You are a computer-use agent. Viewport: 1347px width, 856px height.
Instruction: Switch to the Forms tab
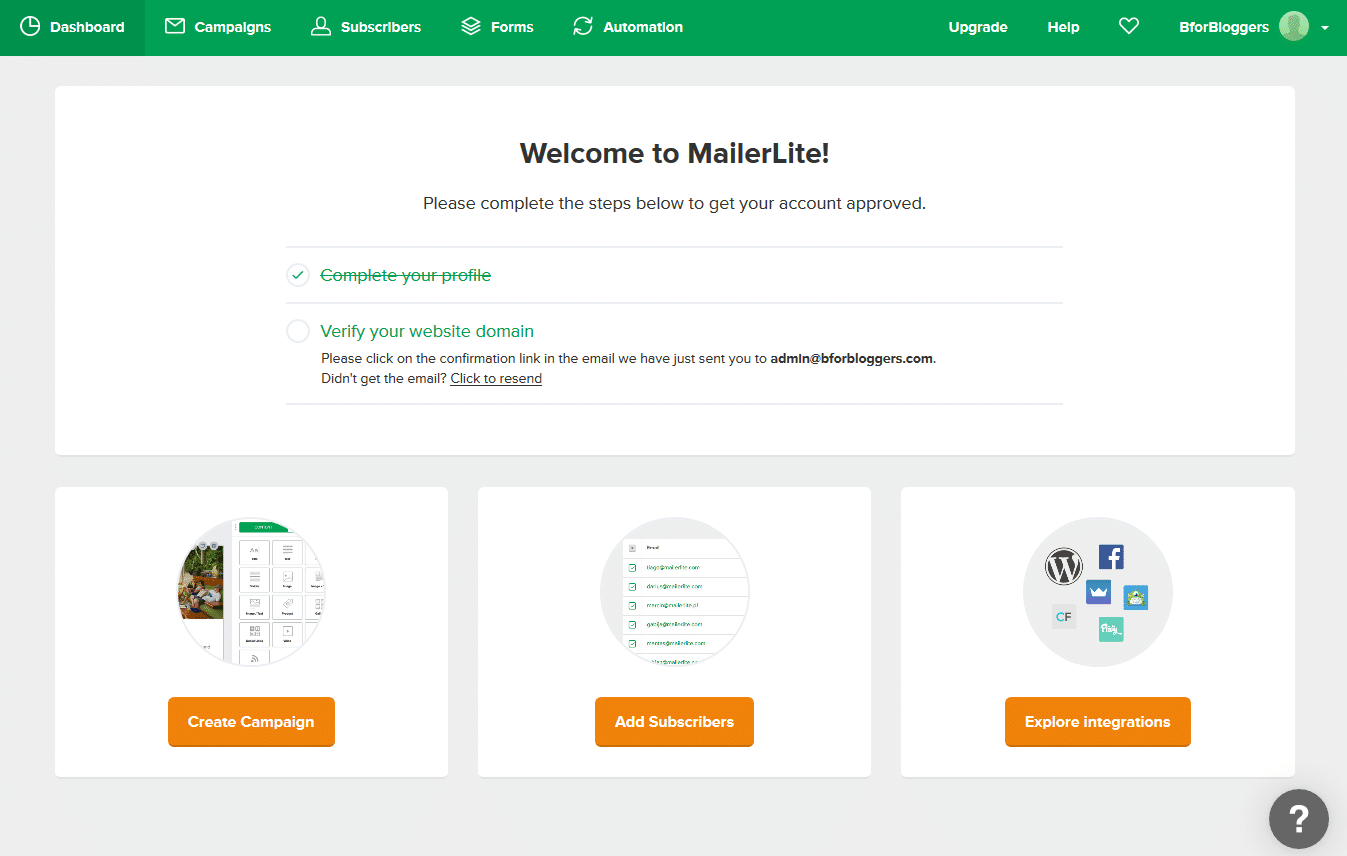(497, 27)
